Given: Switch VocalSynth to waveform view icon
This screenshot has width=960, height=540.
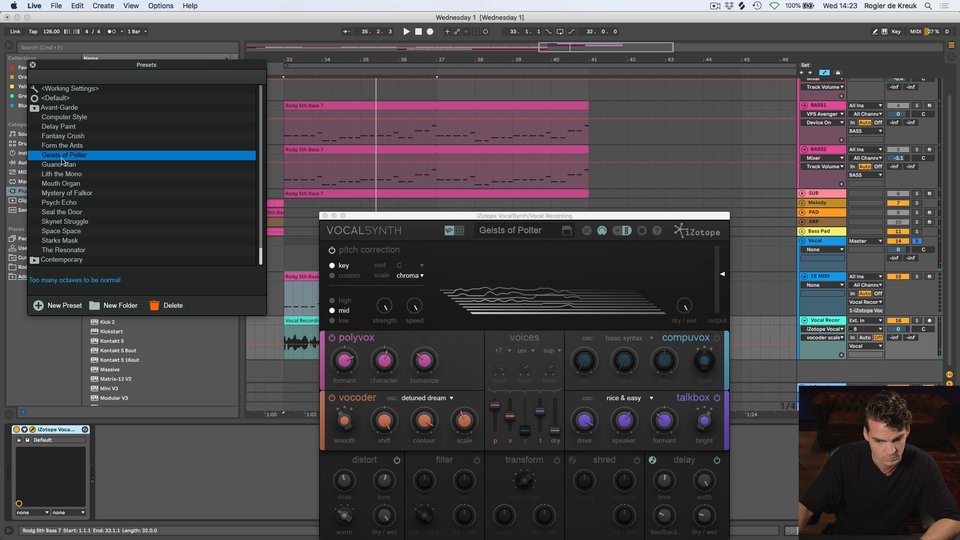Looking at the screenshot, I should pyautogui.click(x=449, y=231).
